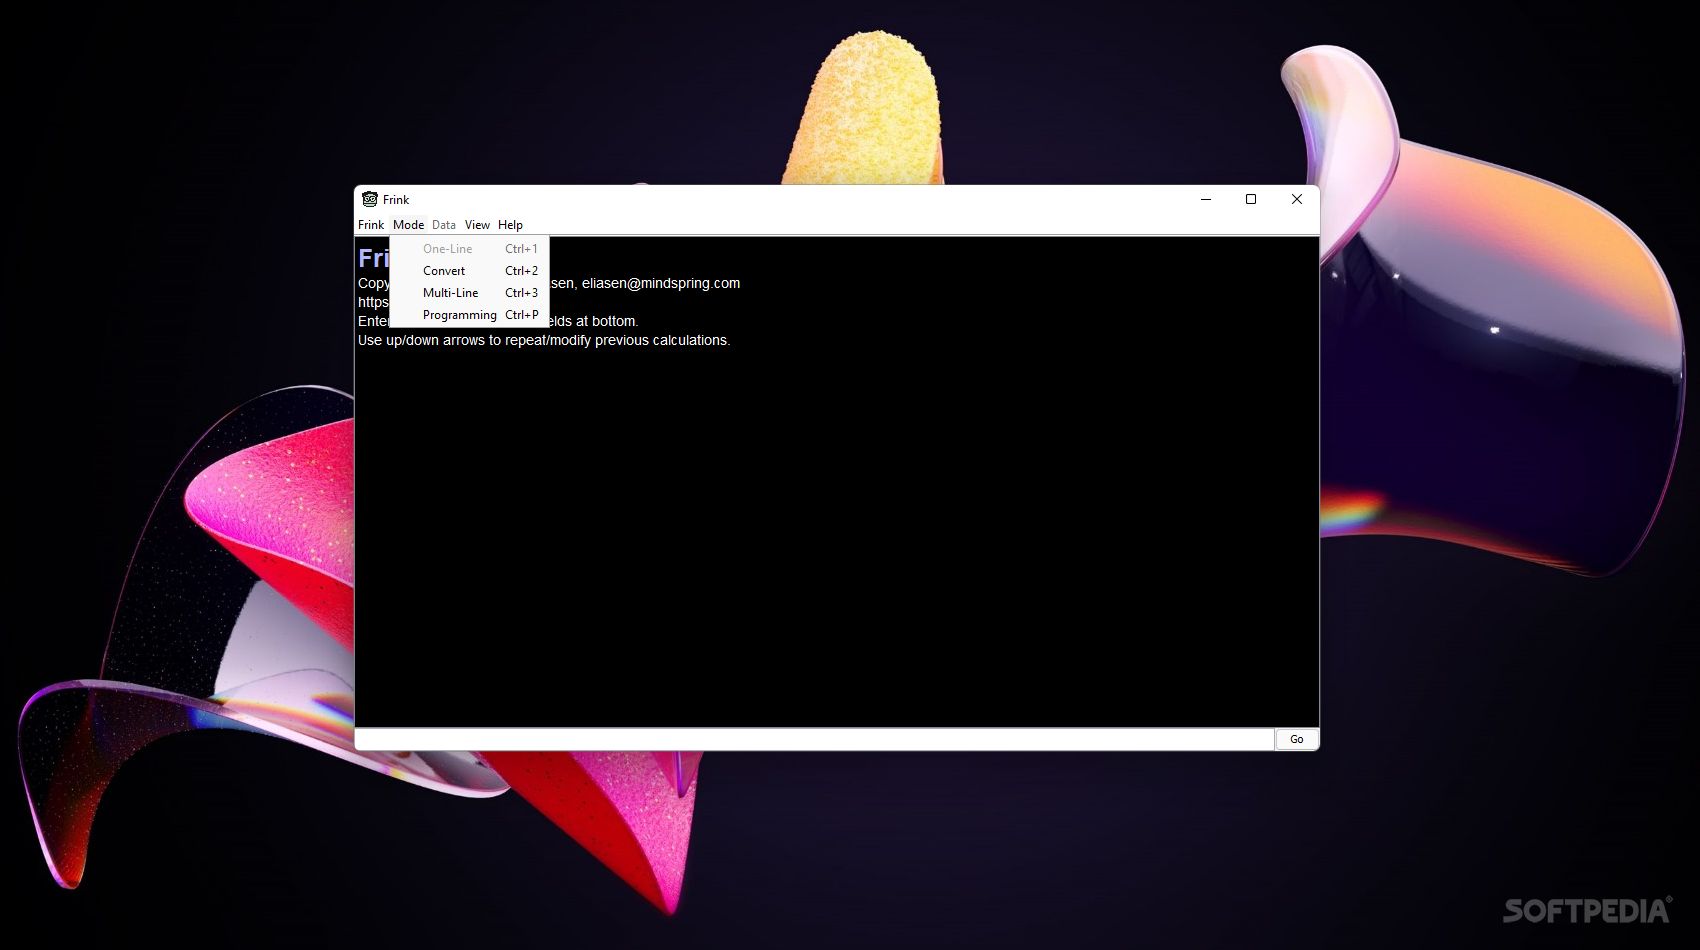This screenshot has width=1700, height=950.
Task: Close the Frink window
Action: 1297,199
